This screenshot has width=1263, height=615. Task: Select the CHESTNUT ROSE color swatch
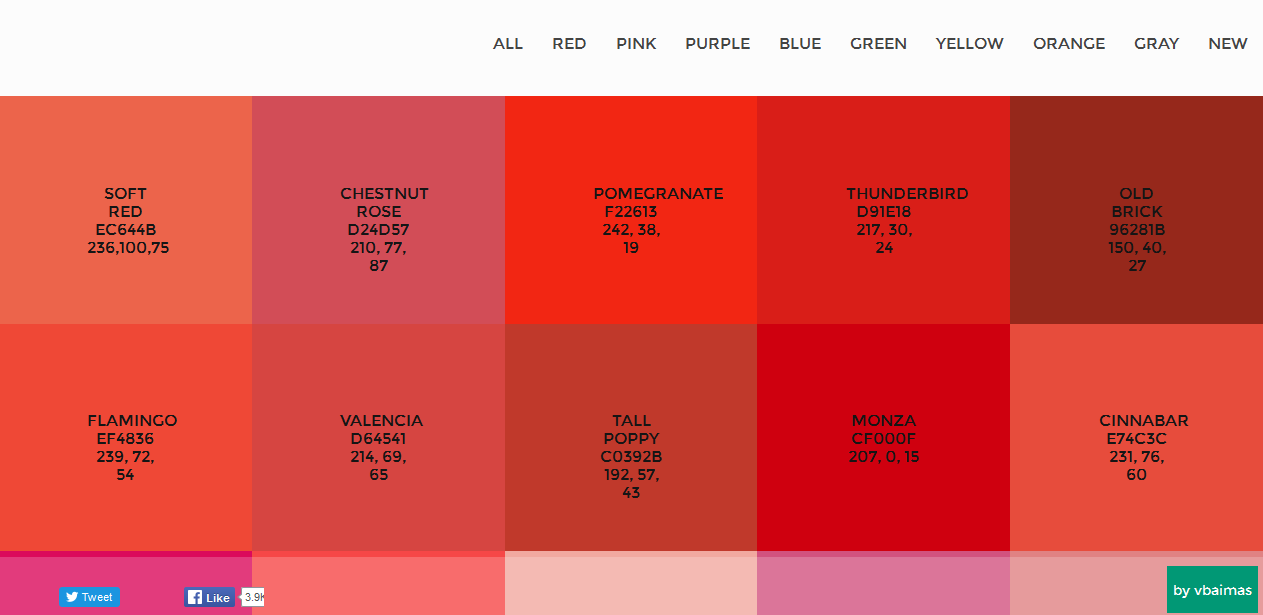coord(378,210)
